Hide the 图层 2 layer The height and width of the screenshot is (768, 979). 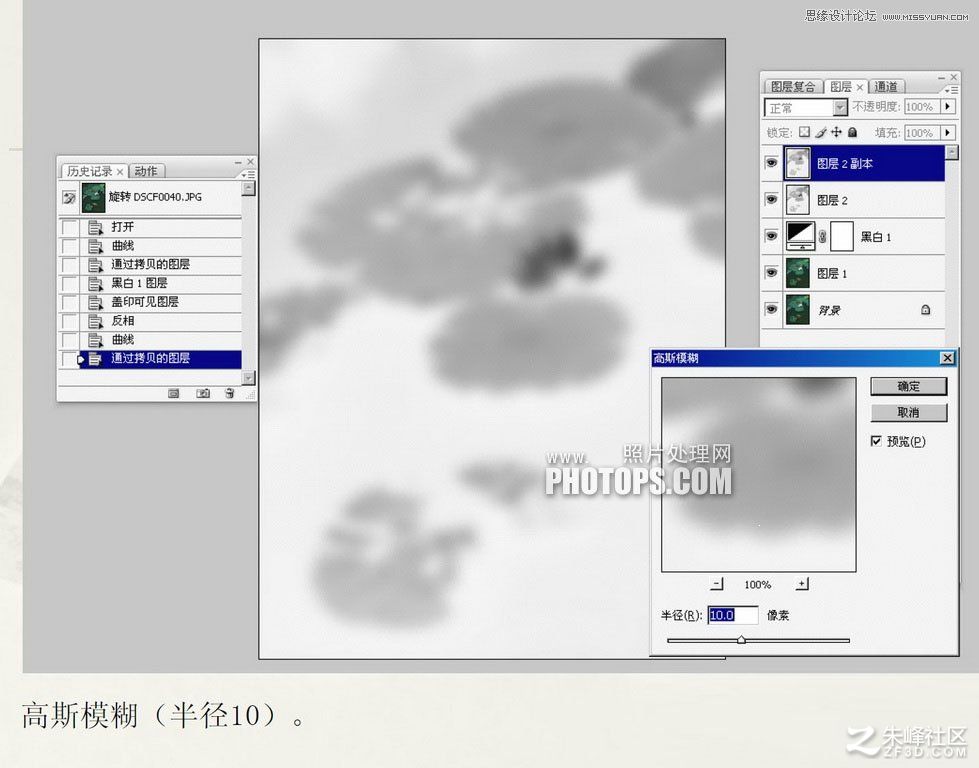click(x=771, y=200)
